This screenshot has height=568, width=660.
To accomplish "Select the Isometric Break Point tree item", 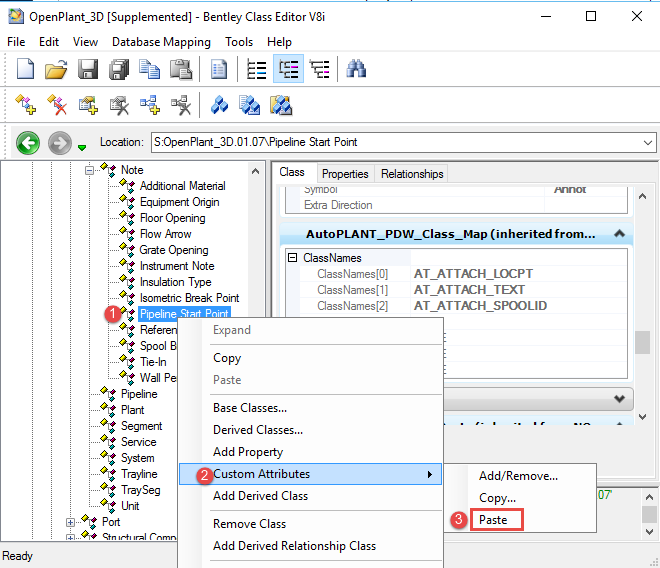I will pyautogui.click(x=189, y=298).
